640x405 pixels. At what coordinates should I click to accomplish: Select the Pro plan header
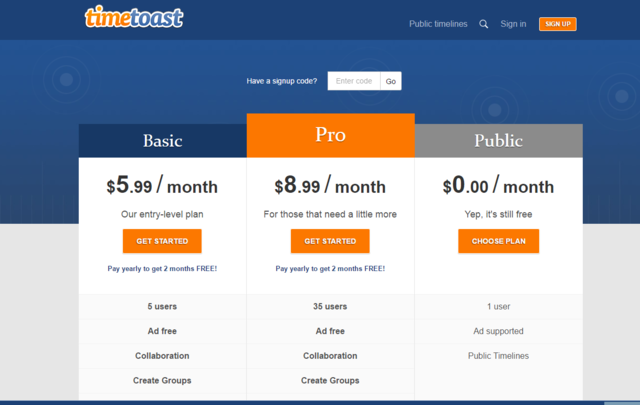(x=331, y=135)
